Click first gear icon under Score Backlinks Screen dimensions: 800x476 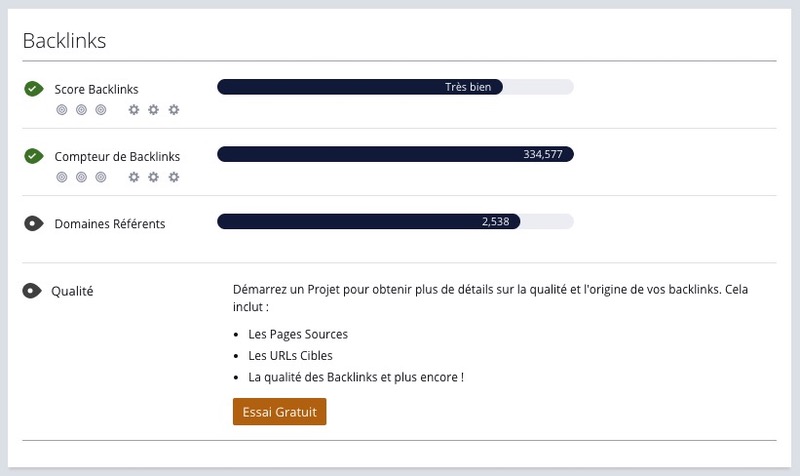(x=134, y=109)
